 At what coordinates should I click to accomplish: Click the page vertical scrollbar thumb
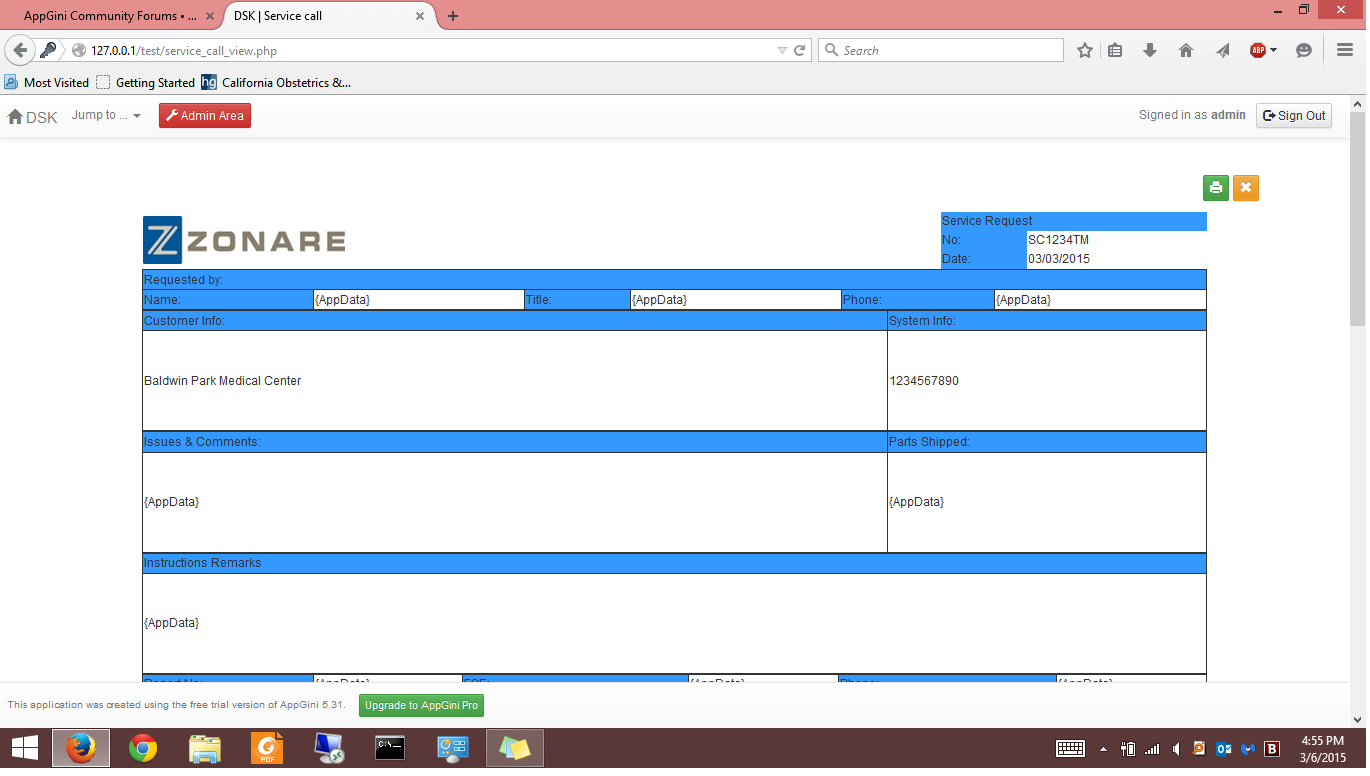pyautogui.click(x=1357, y=218)
